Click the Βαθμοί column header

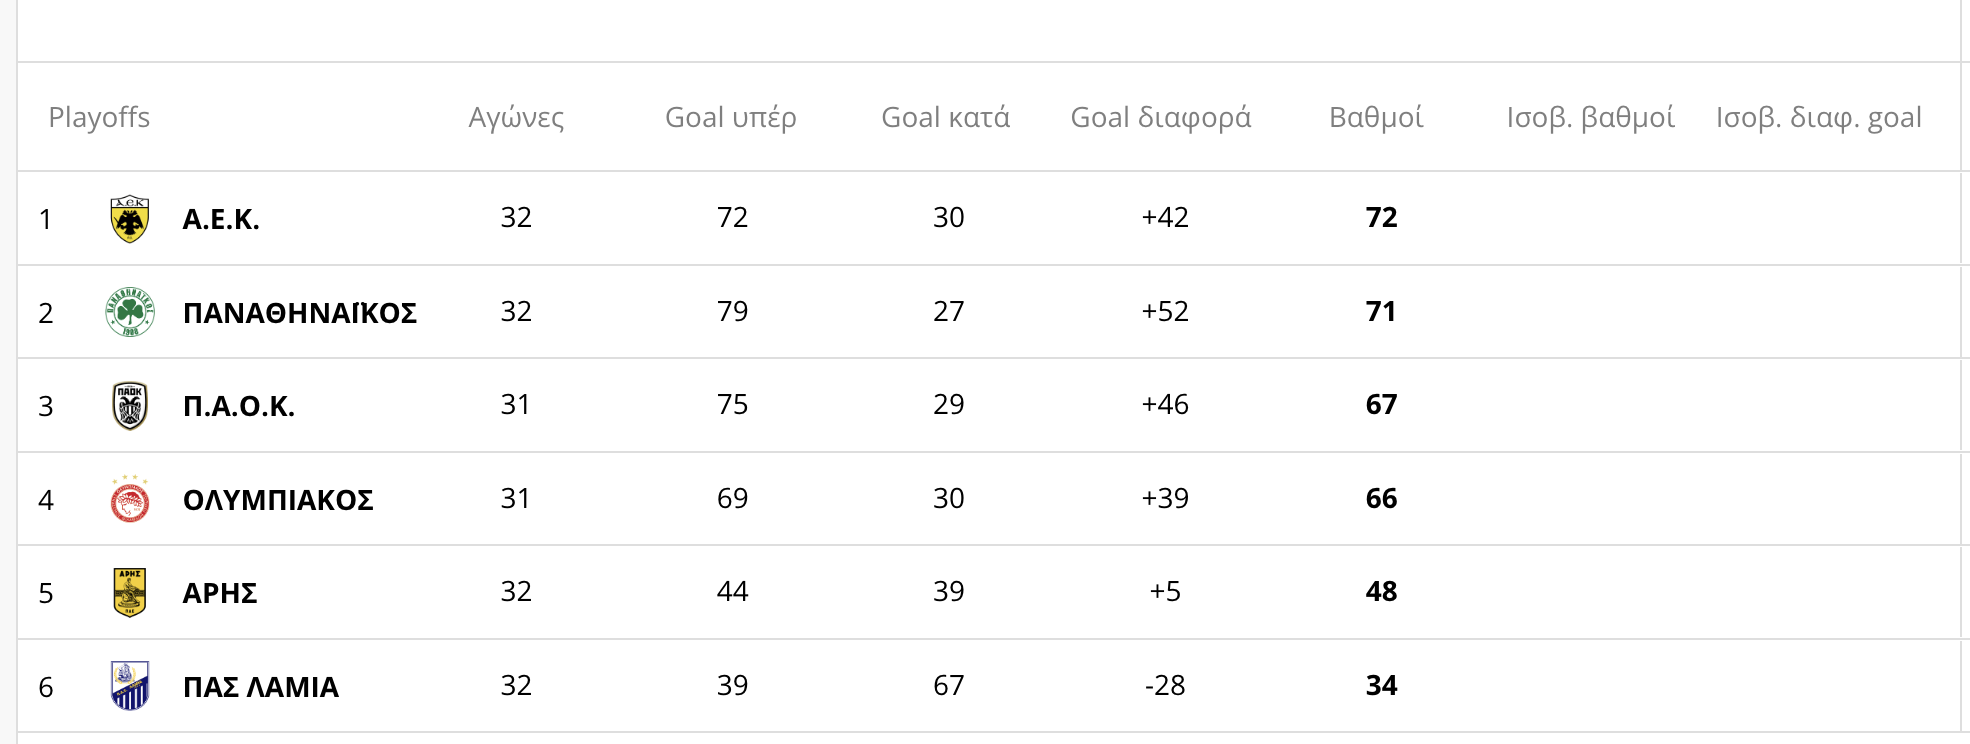tap(1377, 118)
